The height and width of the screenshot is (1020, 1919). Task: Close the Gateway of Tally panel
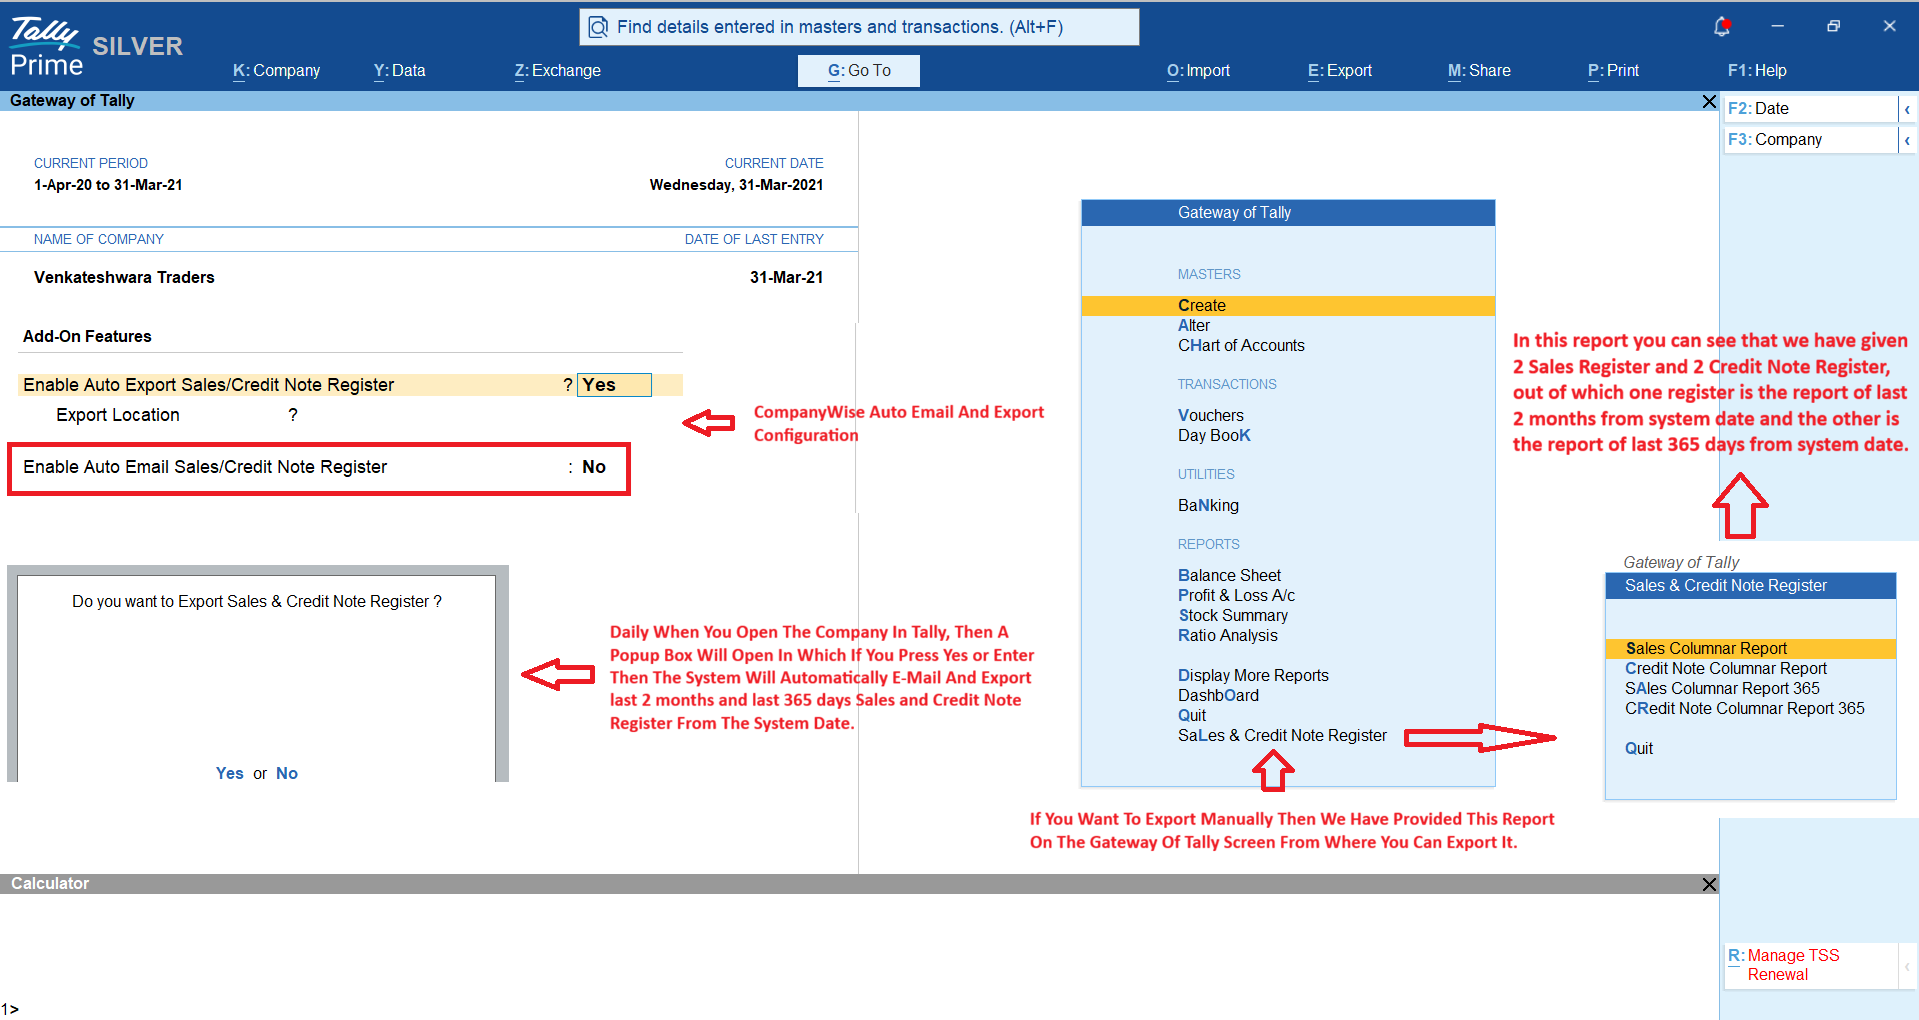(x=1709, y=101)
